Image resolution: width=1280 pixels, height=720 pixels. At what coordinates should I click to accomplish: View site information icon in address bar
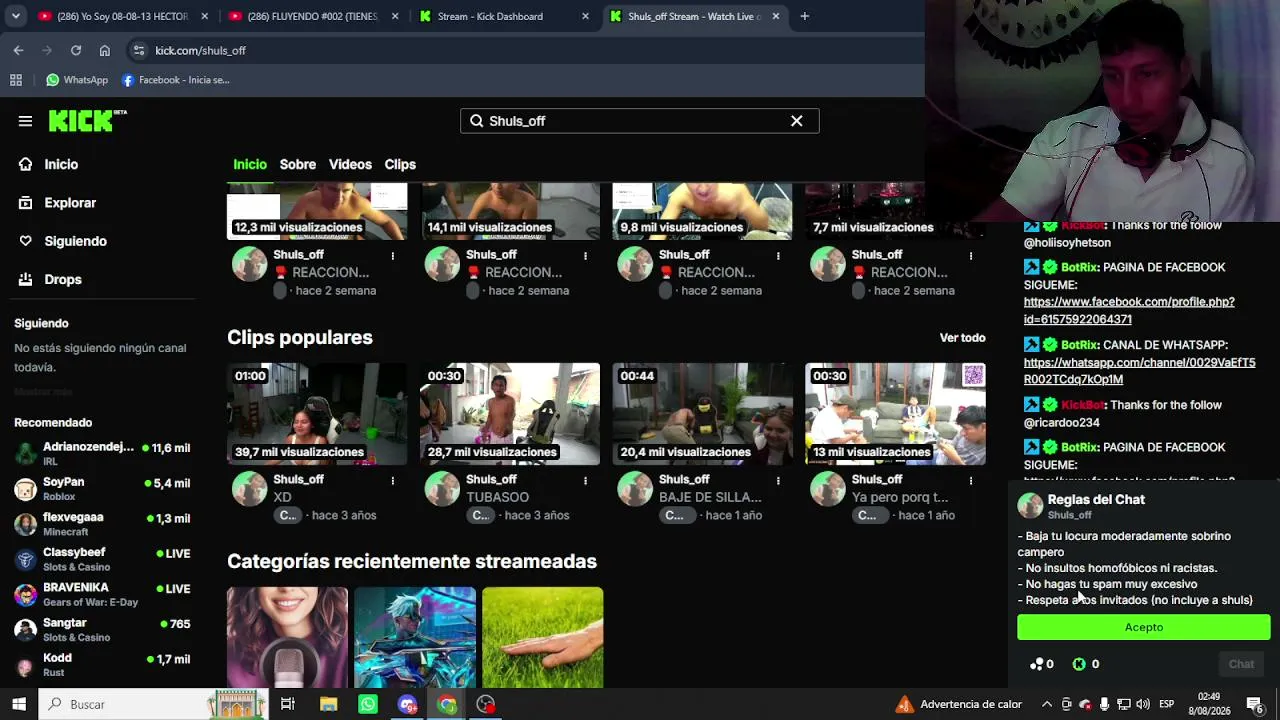pyautogui.click(x=139, y=50)
